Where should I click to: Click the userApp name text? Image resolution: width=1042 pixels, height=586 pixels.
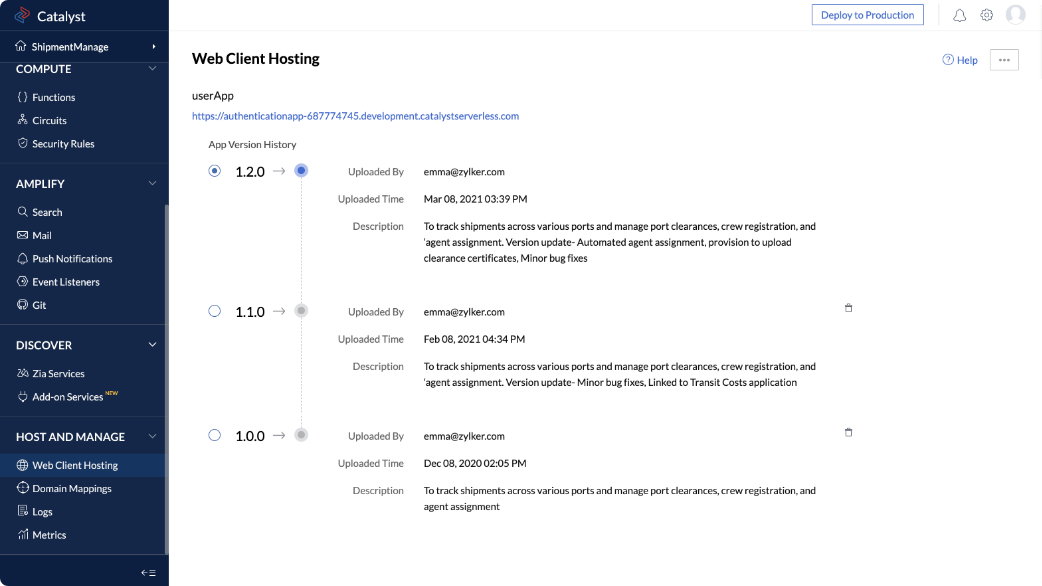point(213,96)
